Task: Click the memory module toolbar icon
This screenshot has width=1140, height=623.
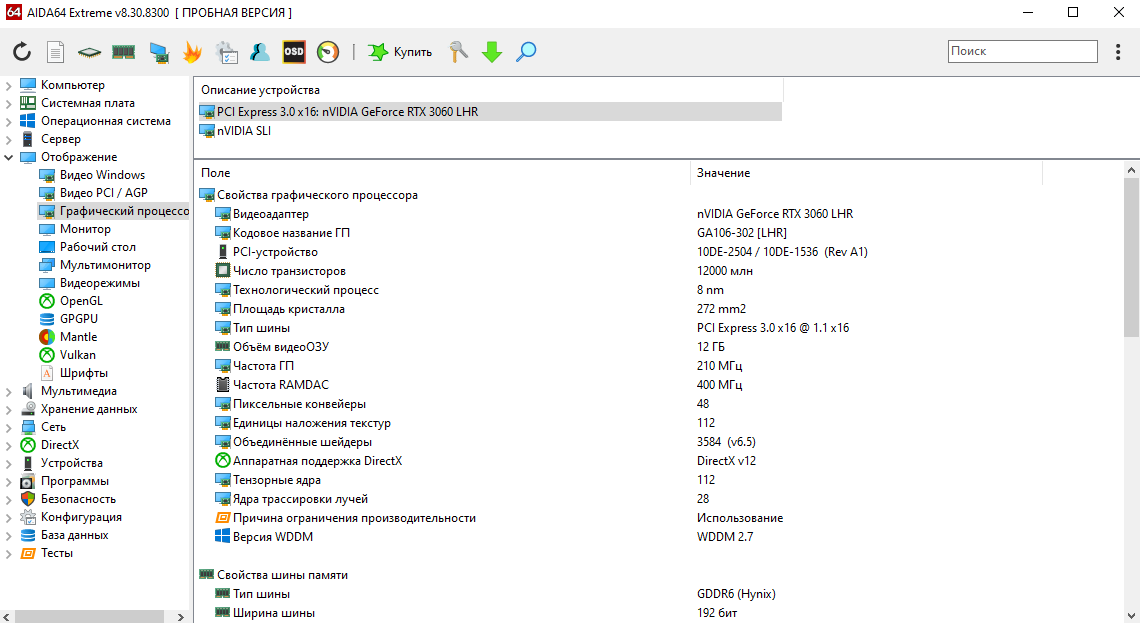Action: (124, 52)
